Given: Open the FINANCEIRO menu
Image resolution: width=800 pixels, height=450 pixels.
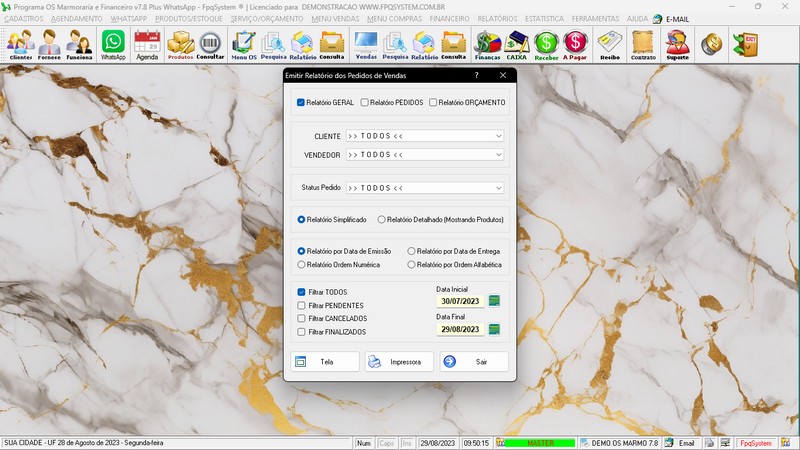Looking at the screenshot, I should pos(449,19).
